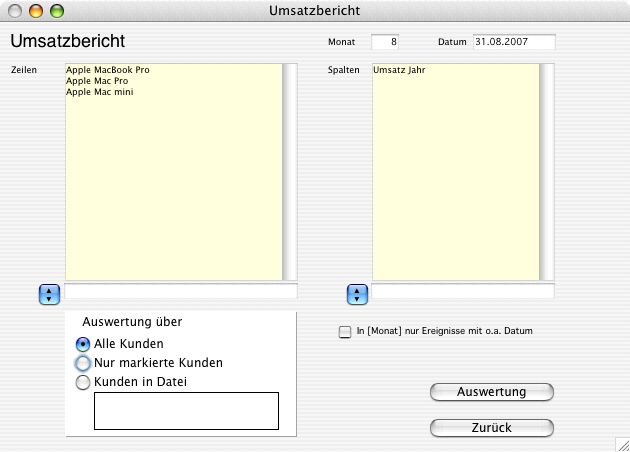Pick Apple Mac mini in the list
The height and width of the screenshot is (452, 630).
coord(100,92)
